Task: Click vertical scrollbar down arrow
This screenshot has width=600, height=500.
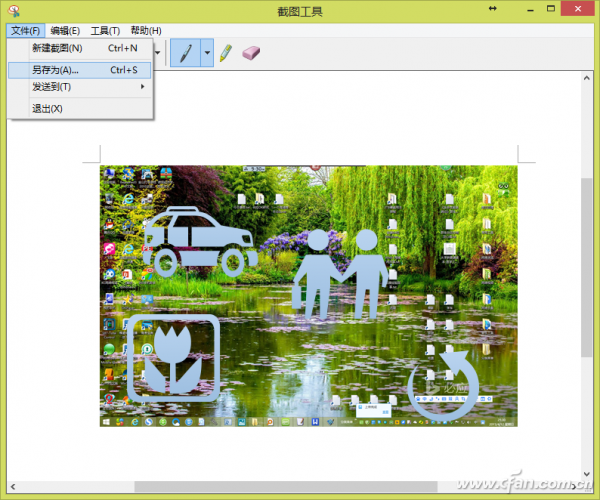Action: point(587,474)
